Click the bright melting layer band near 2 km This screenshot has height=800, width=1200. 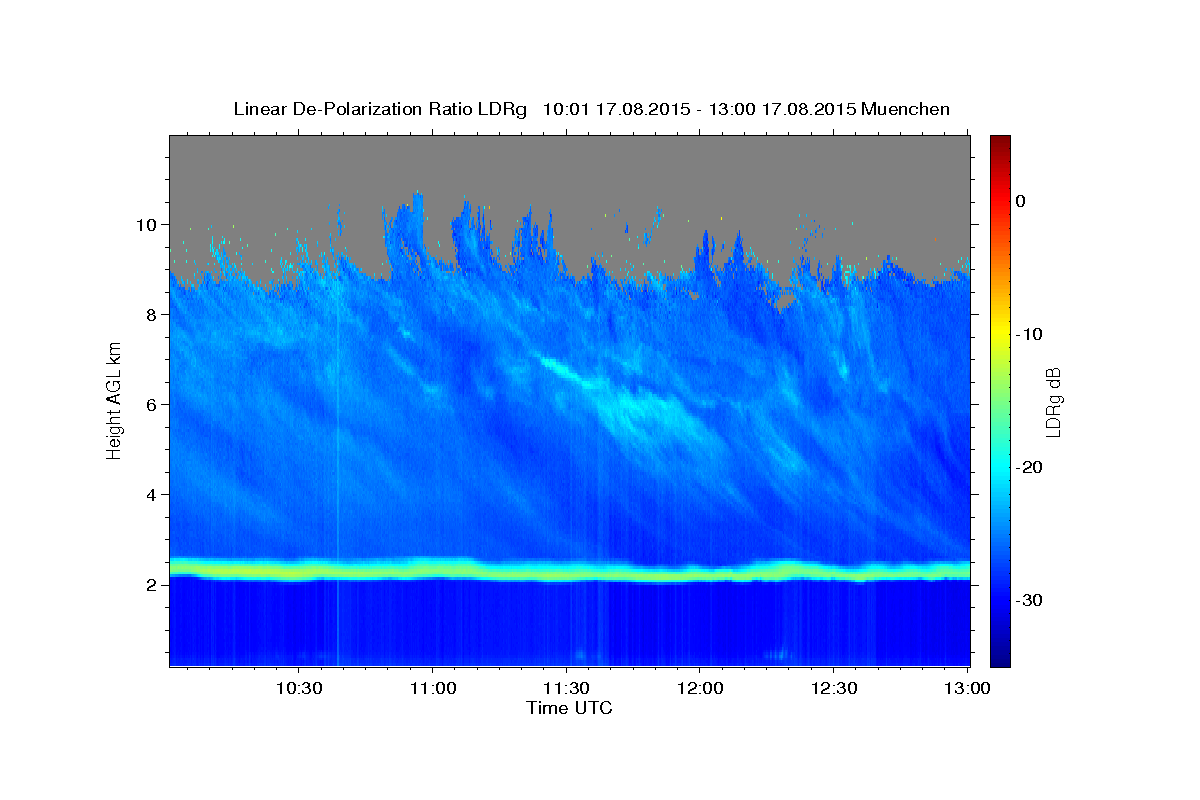[x=570, y=571]
